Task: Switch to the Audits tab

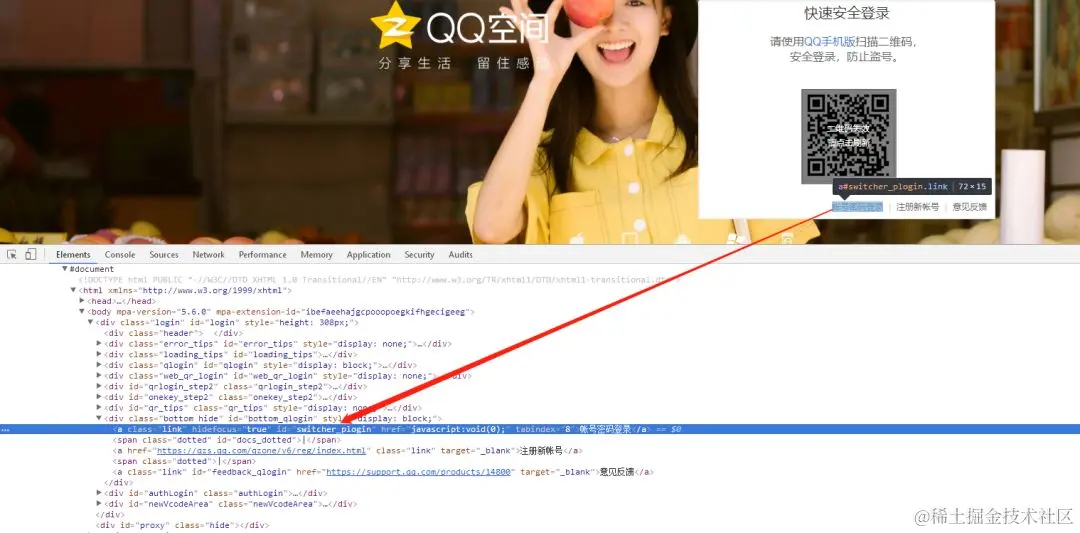Action: pos(460,254)
